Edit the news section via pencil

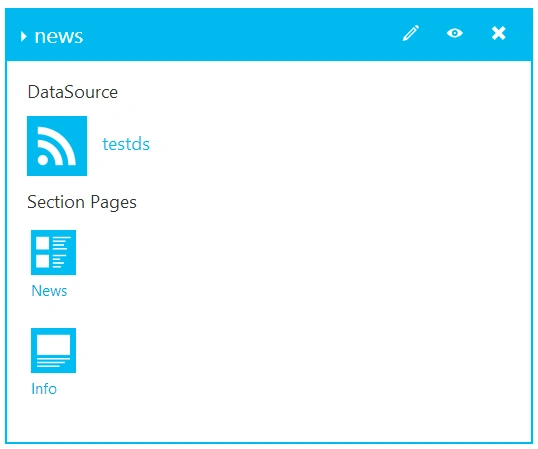(x=411, y=33)
